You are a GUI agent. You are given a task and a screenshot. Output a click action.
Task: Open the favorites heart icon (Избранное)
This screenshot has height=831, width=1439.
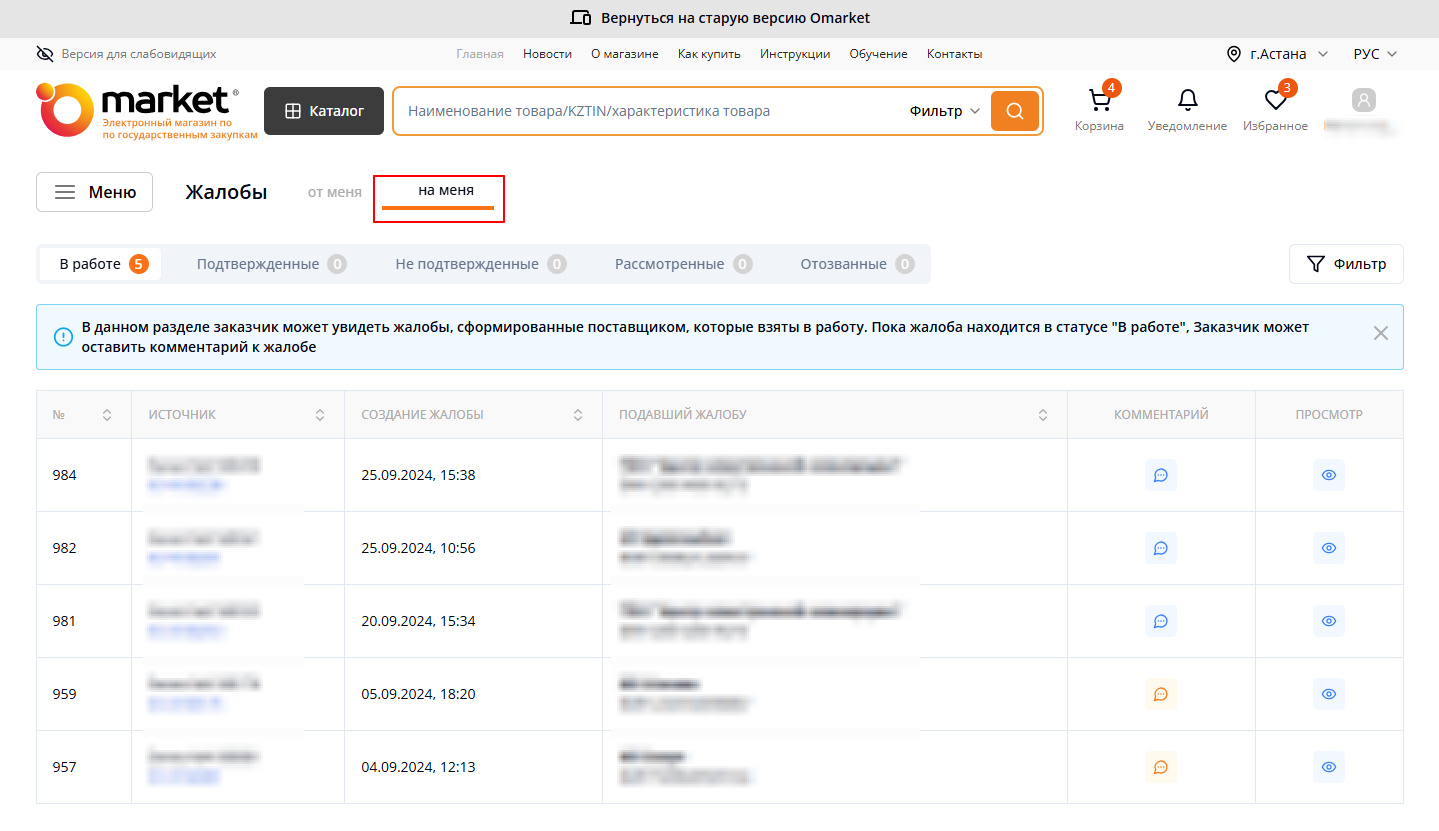pyautogui.click(x=1275, y=101)
